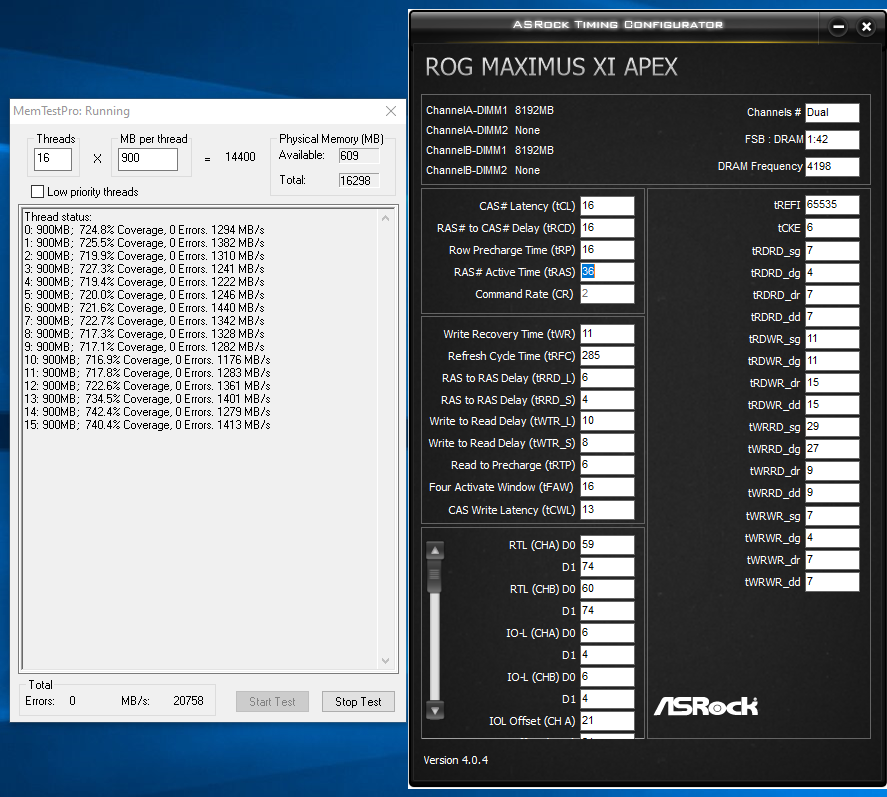Click the thread status scroll down arrow
The height and width of the screenshot is (797, 887).
[x=385, y=660]
